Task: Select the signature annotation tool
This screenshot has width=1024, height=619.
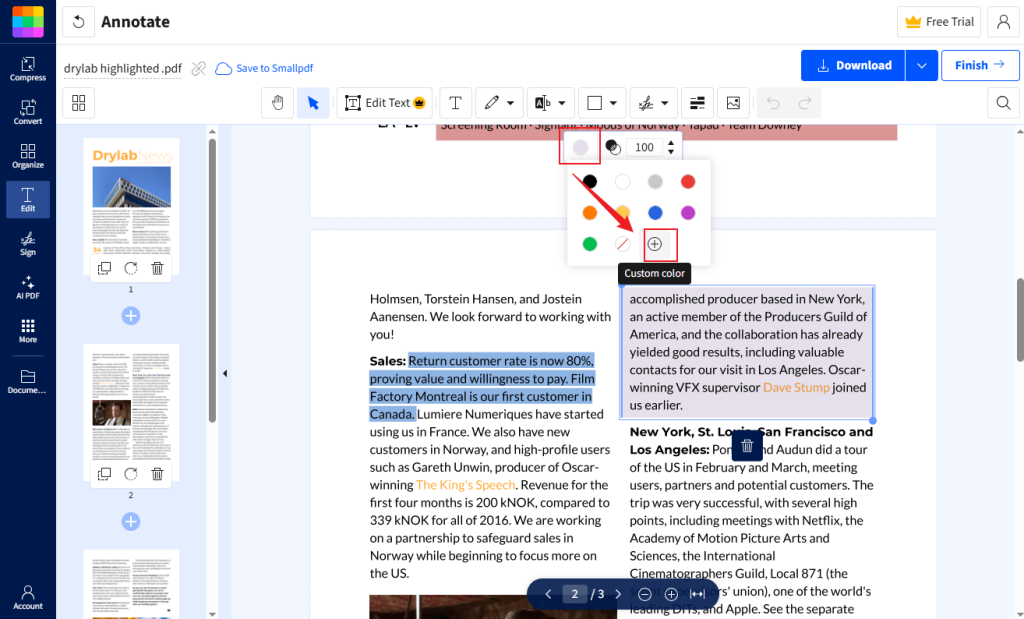Action: coord(647,102)
